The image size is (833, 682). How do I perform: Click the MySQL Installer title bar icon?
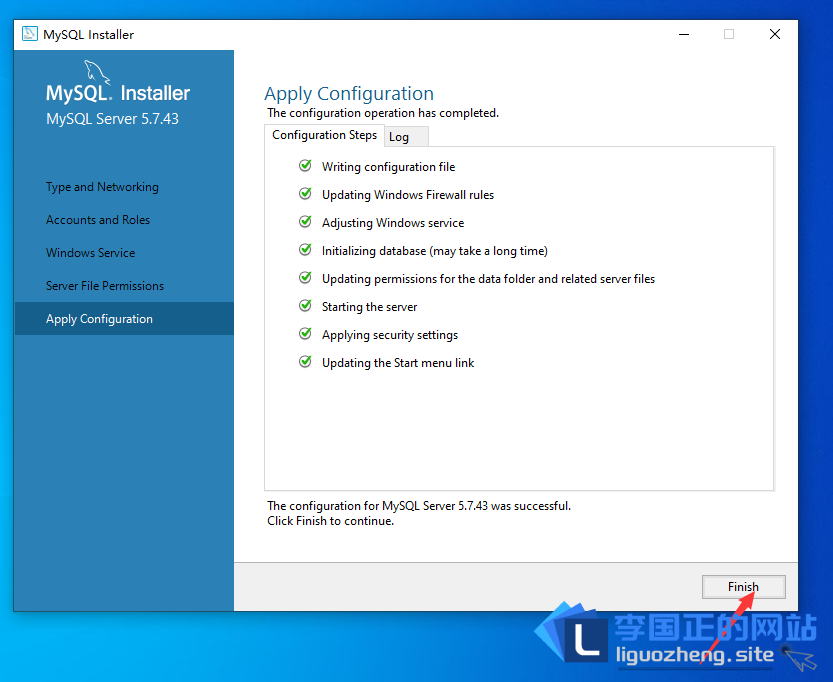click(x=30, y=34)
